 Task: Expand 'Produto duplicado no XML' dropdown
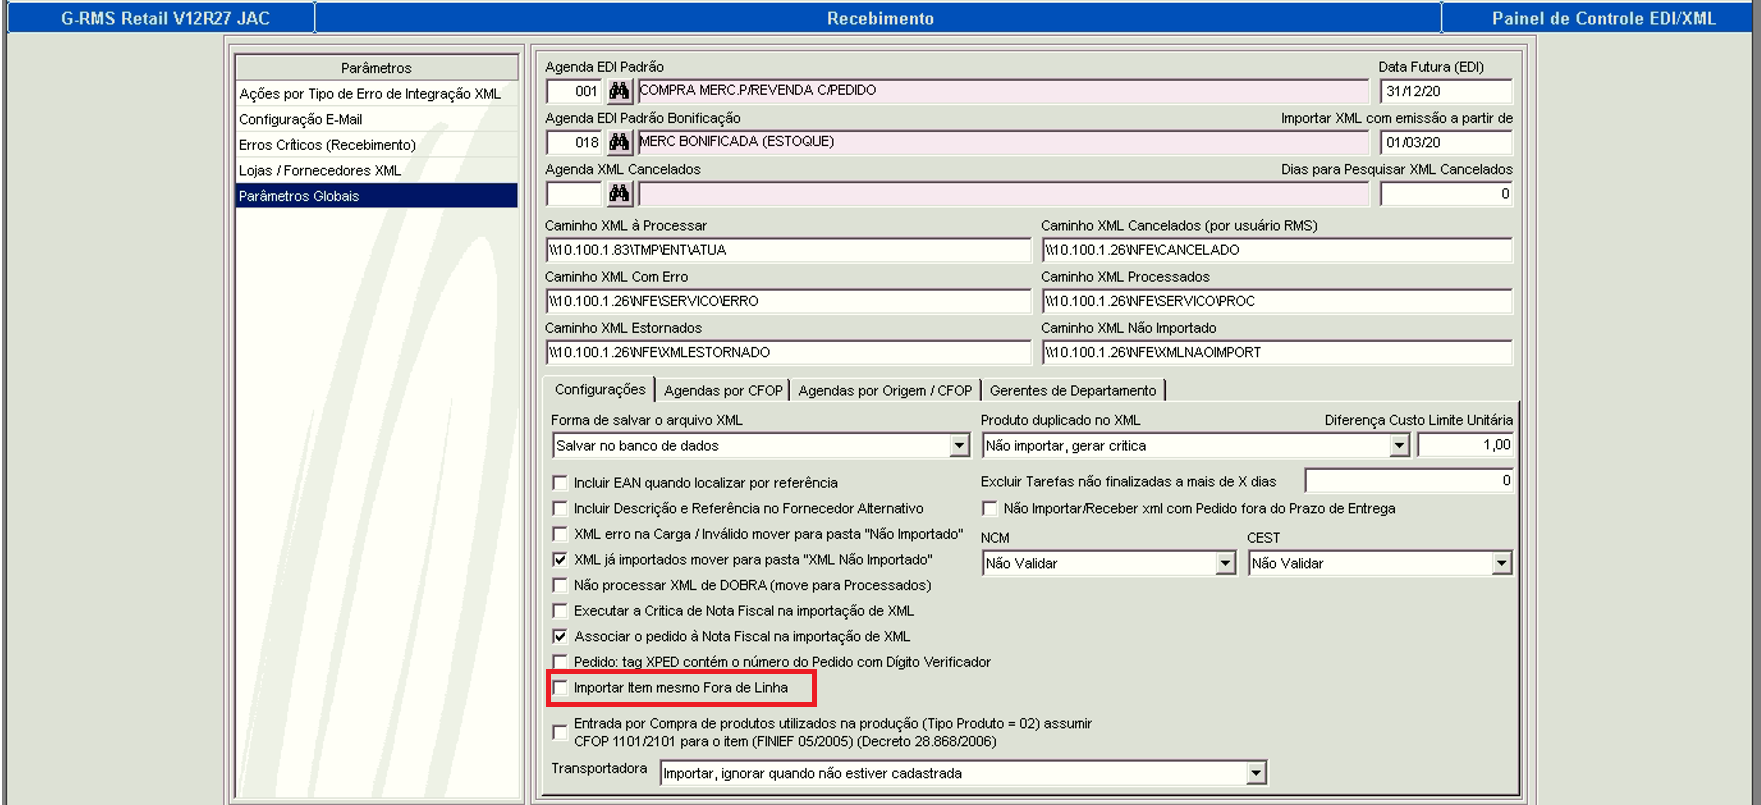[1399, 446]
